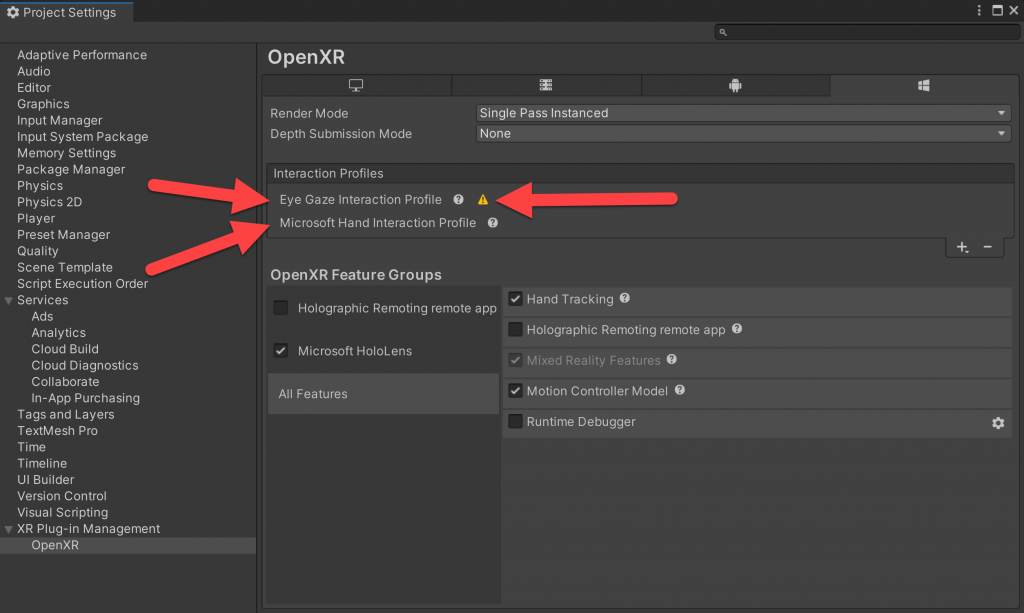The image size is (1024, 613).
Task: Open Input System Package settings
Action: [82, 136]
